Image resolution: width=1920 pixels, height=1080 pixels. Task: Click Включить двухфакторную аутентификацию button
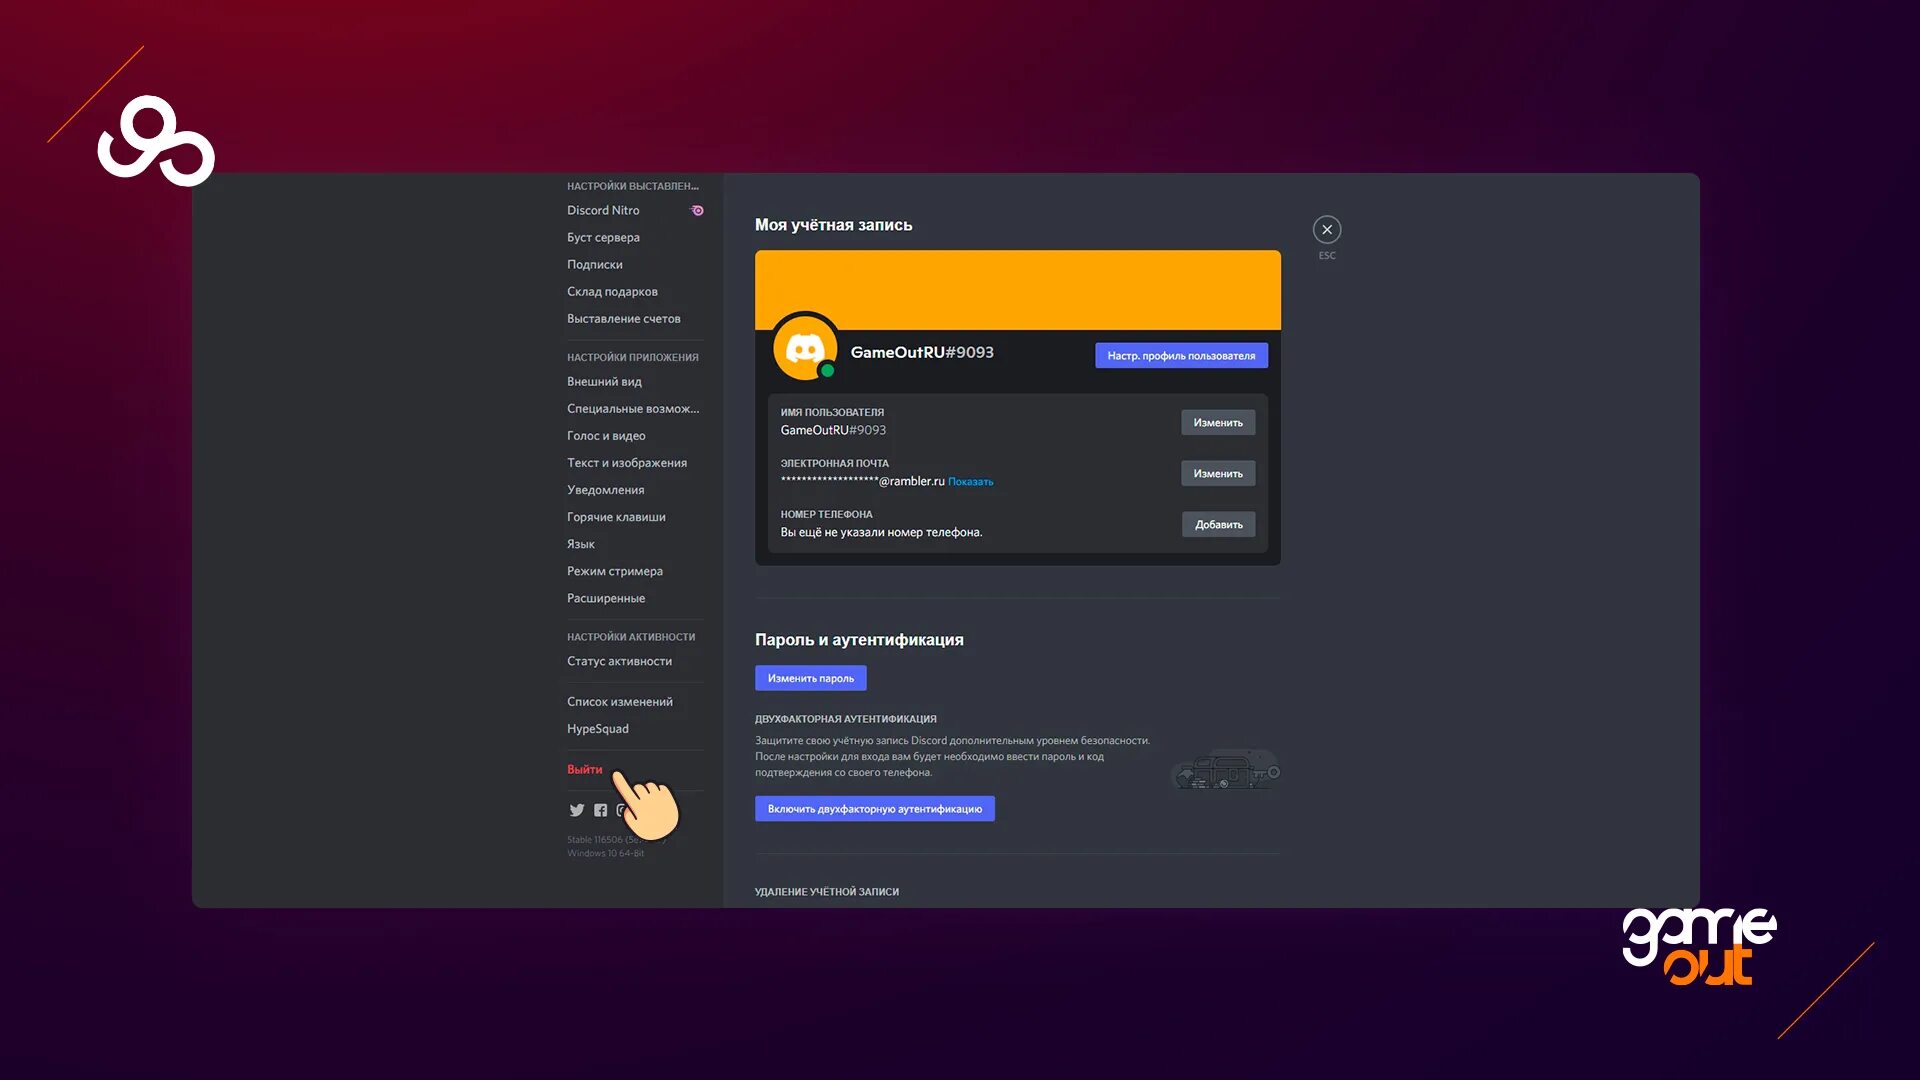875,809
